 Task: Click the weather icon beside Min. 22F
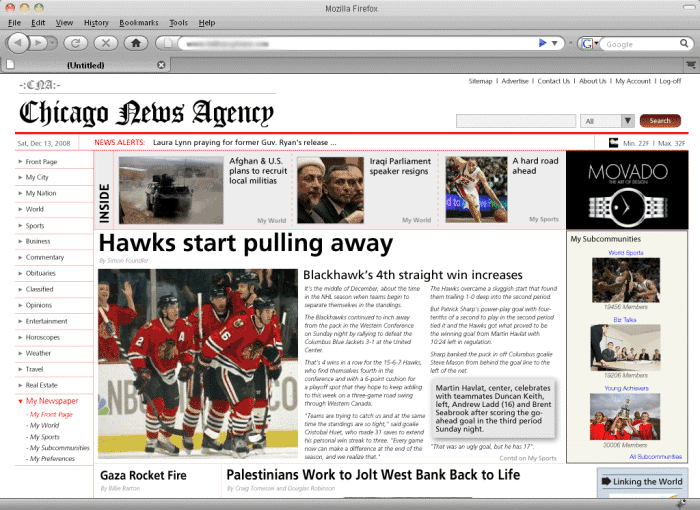(x=614, y=143)
